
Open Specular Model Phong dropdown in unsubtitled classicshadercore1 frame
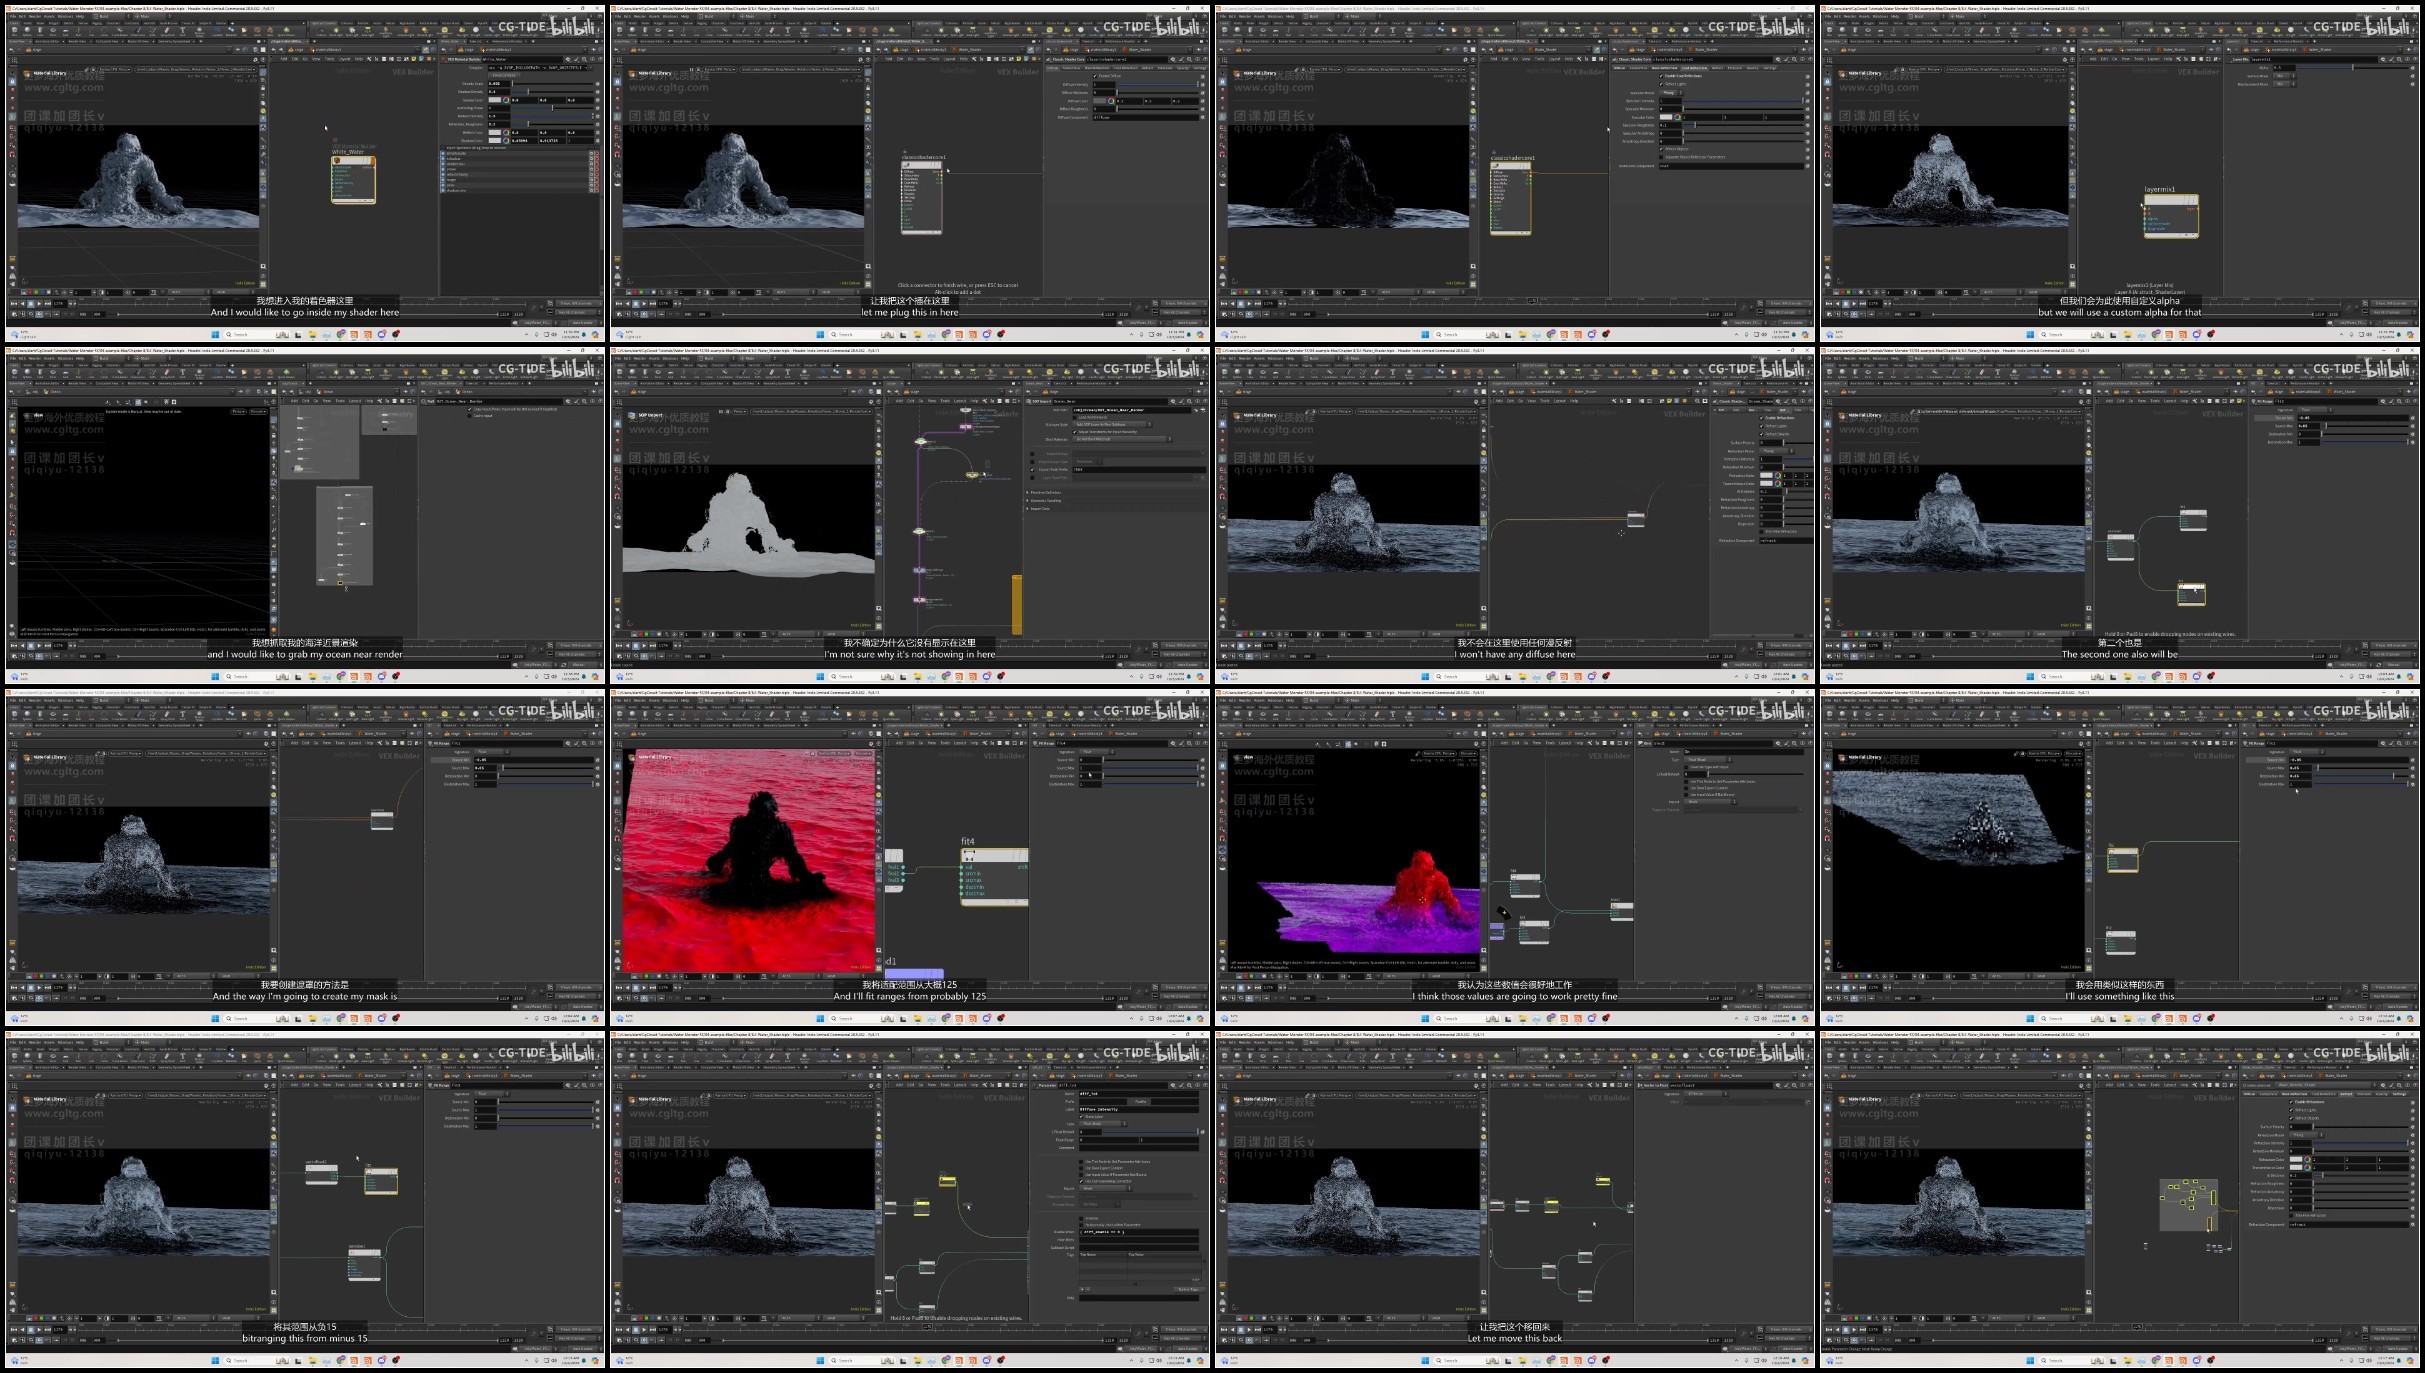pos(1671,93)
